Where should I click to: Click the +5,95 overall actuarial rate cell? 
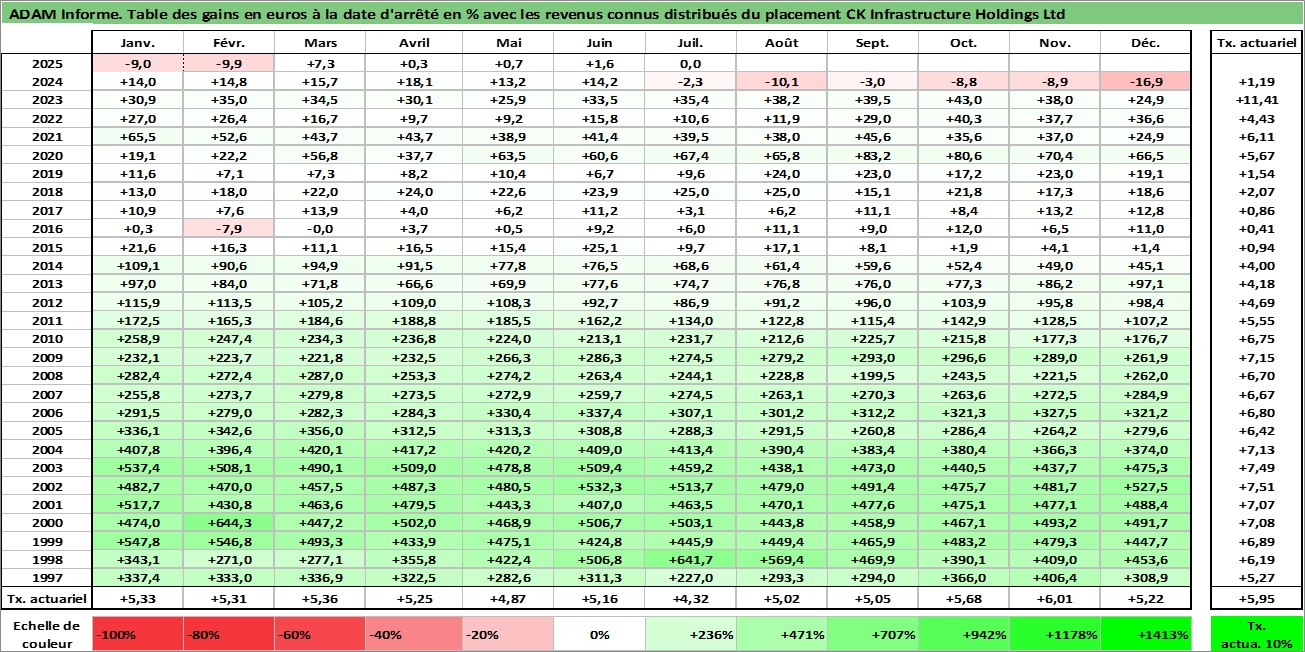[1256, 598]
